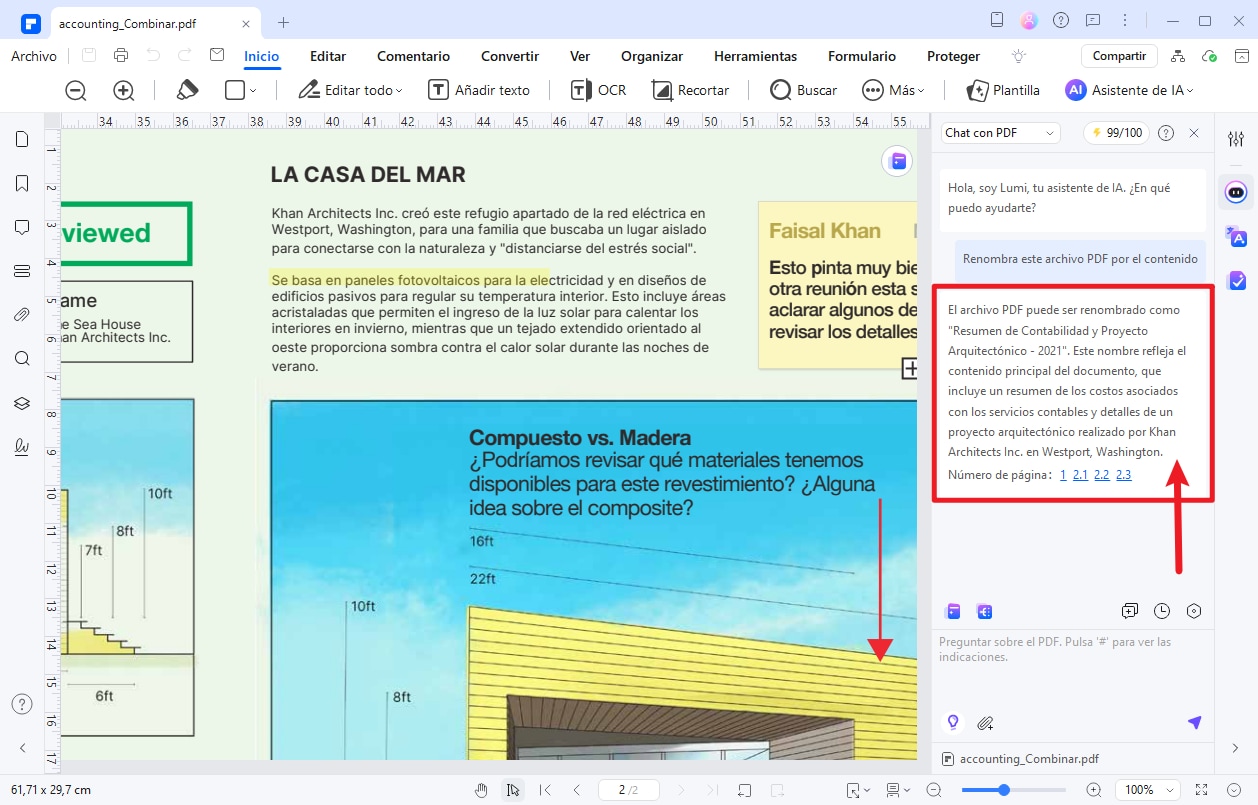Viewport: 1258px width, 805px height.
Task: Click the zoom slider in the status bar
Action: [1014, 790]
